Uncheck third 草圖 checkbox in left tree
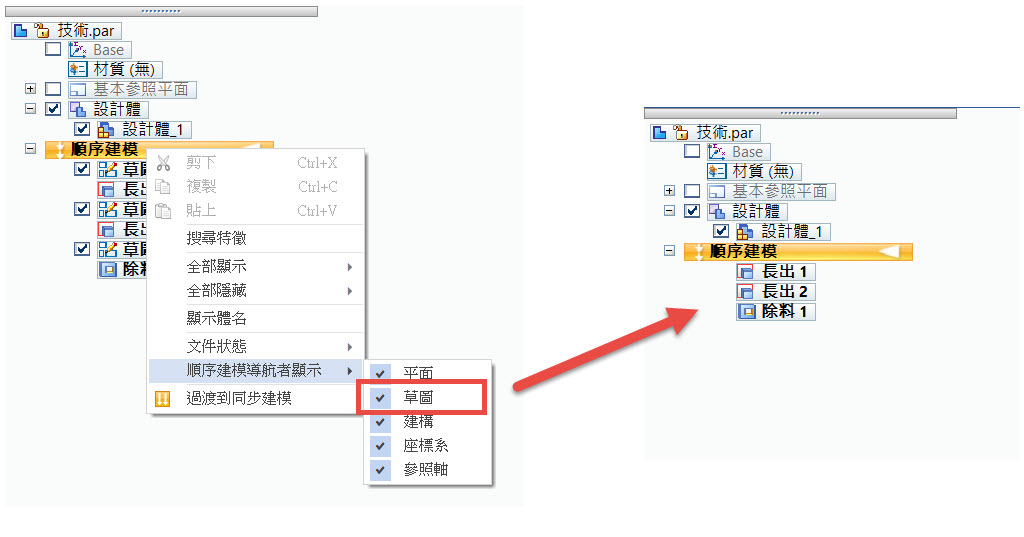Screen dimensions: 1024x537 coord(82,249)
